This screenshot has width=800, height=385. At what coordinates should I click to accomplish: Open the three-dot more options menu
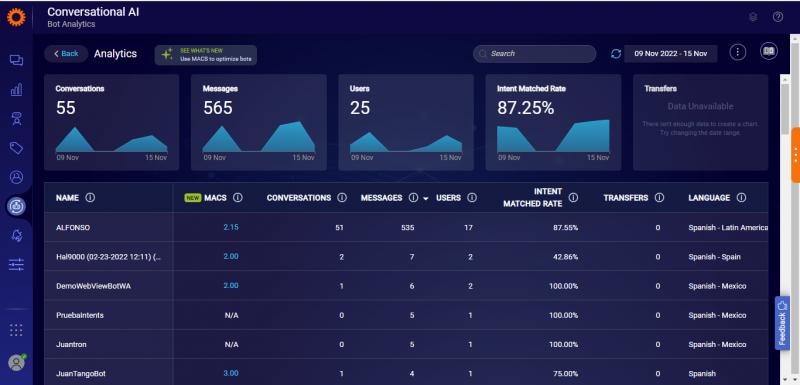[738, 52]
